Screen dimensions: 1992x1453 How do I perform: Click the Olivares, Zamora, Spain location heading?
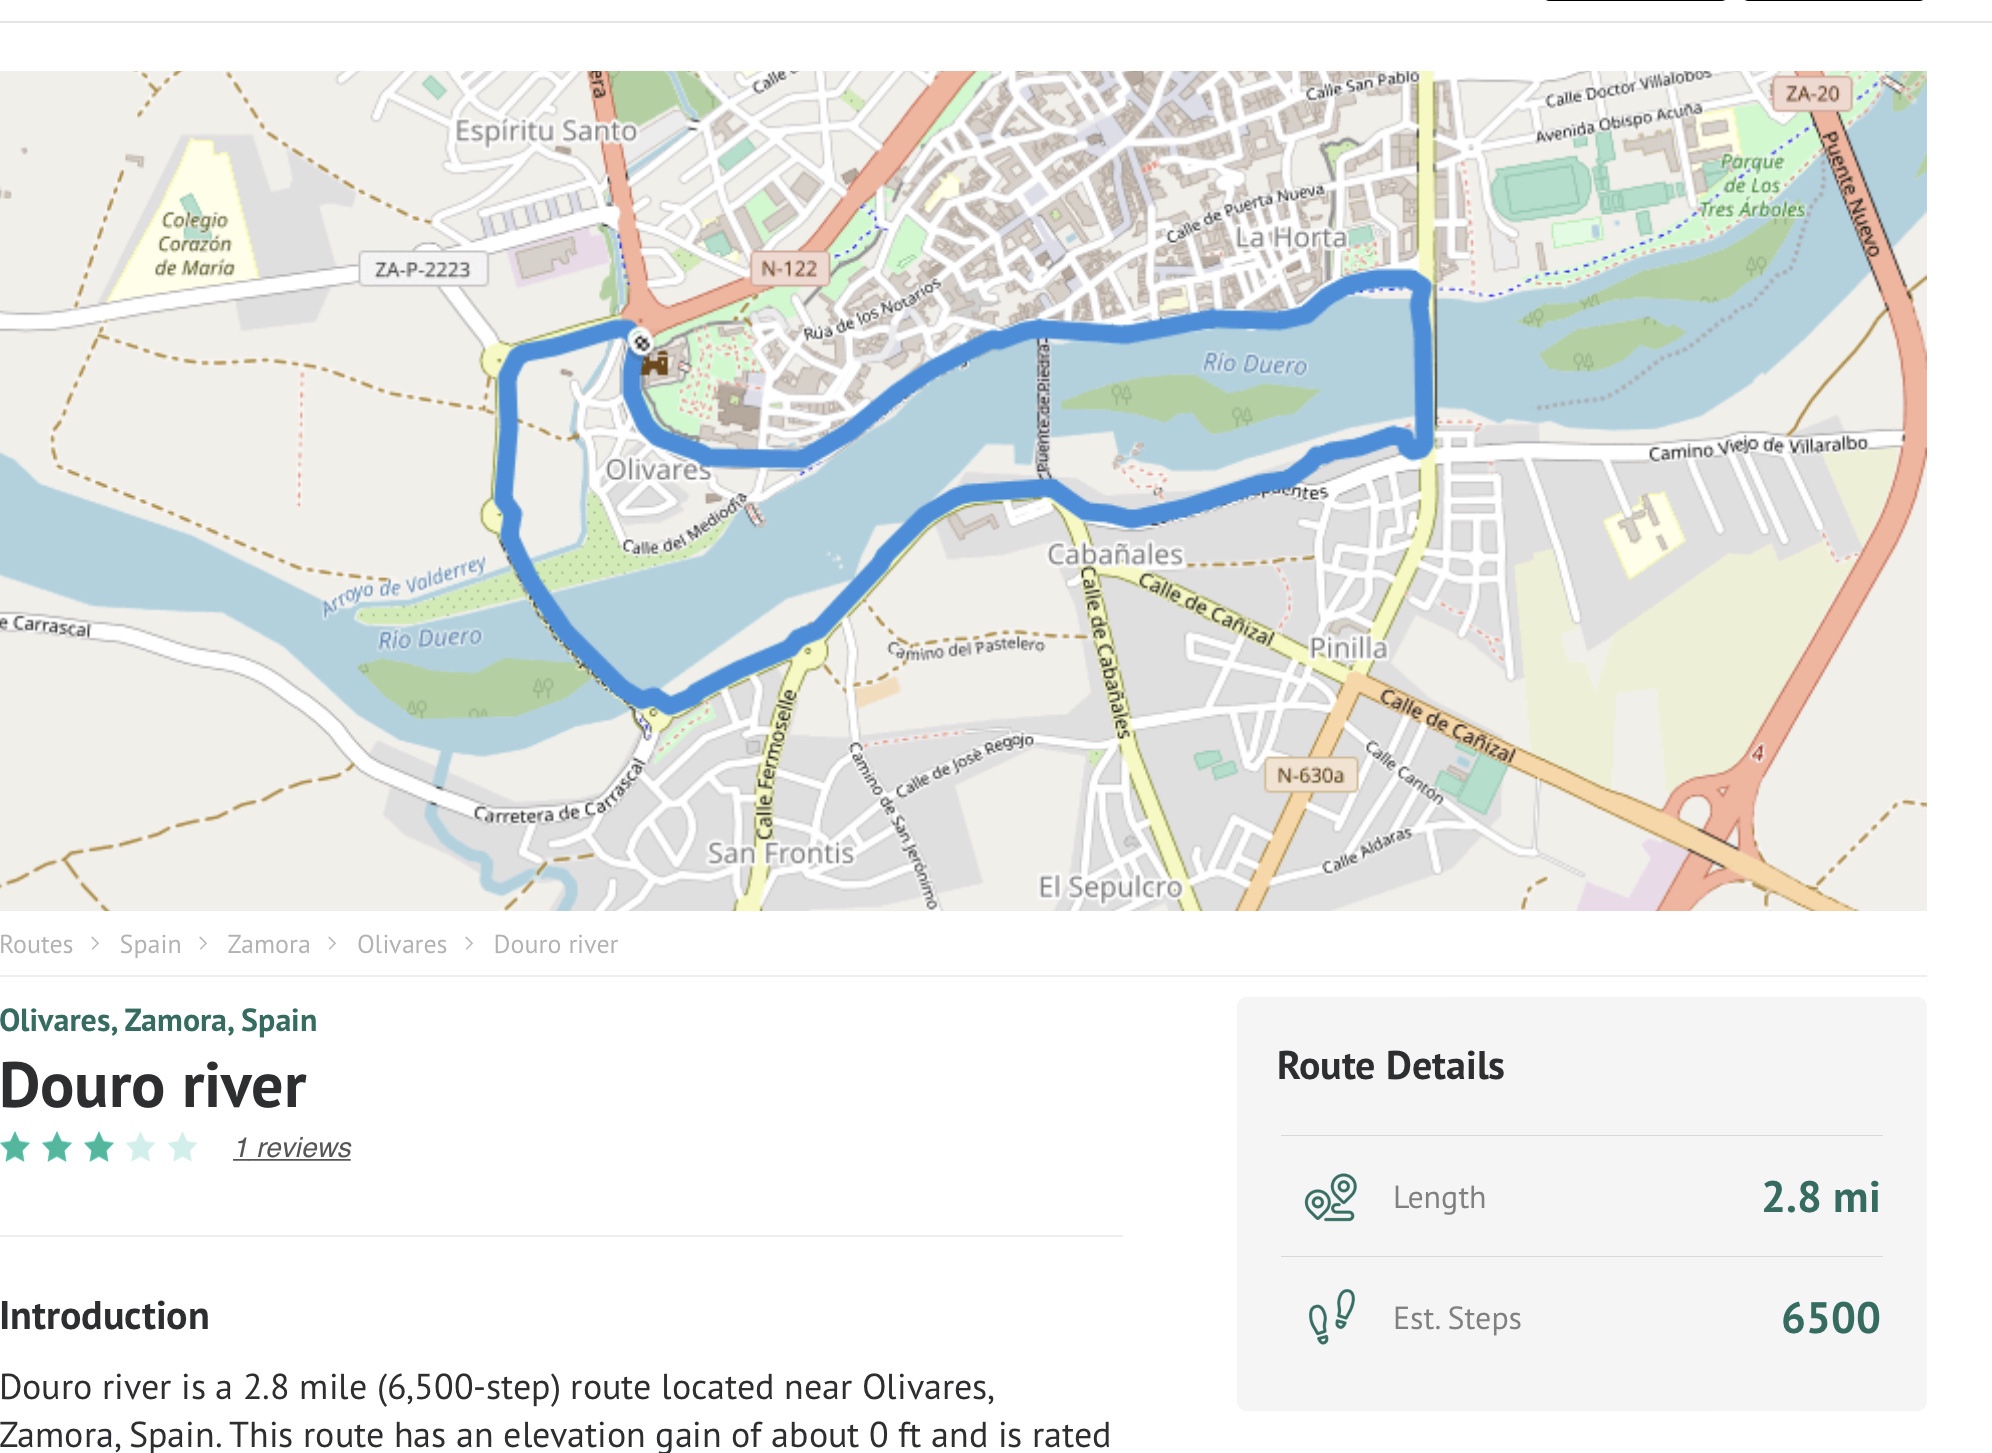(x=158, y=1020)
